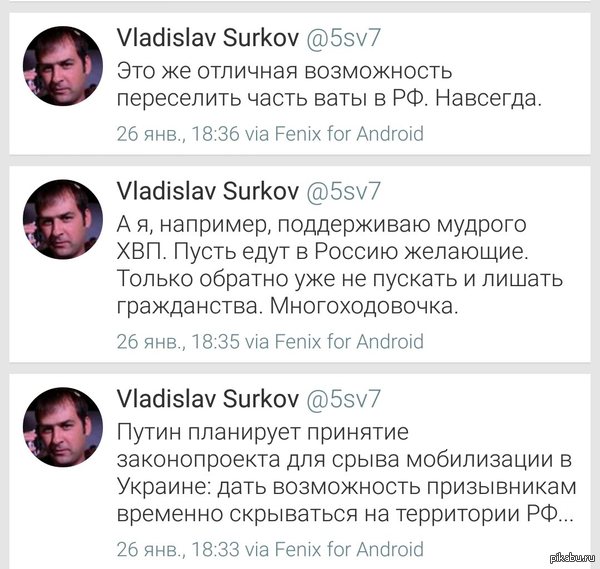Open "via Fenix for Android" on the middle tweet

pyautogui.click(x=334, y=341)
